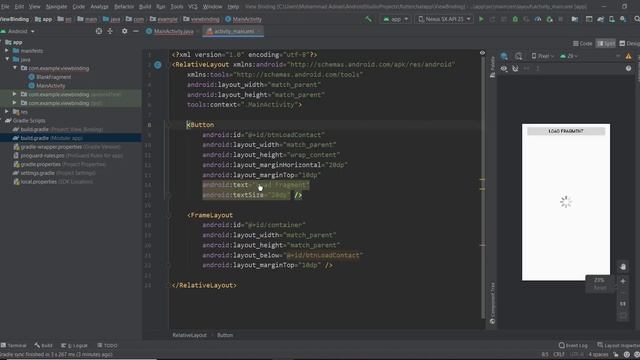Click the green Run app button
640x360 pixels.
pyautogui.click(x=481, y=19)
